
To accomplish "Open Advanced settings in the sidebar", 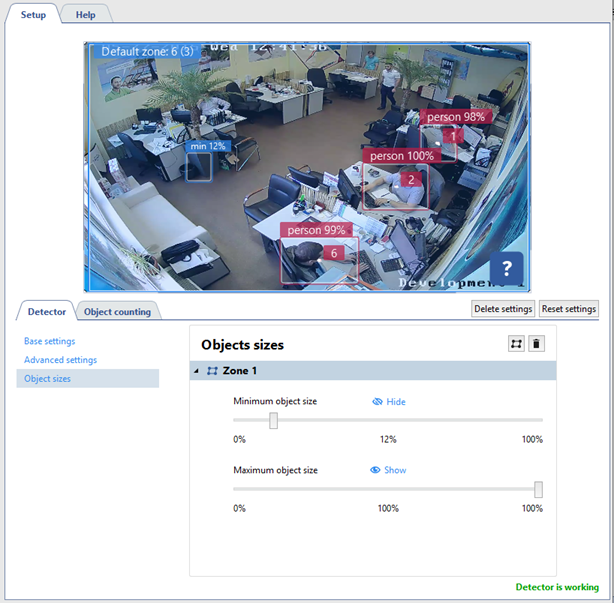I will [x=60, y=360].
